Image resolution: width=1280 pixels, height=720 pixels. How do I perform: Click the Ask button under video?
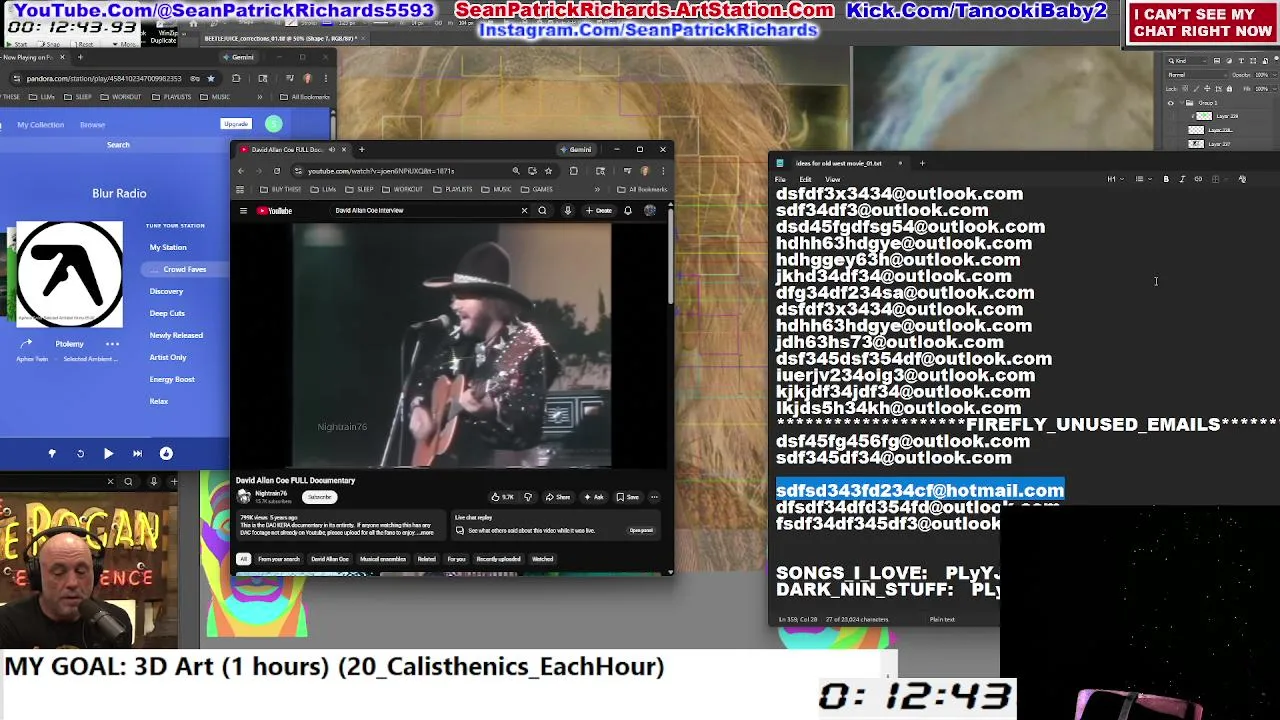pyautogui.click(x=595, y=497)
